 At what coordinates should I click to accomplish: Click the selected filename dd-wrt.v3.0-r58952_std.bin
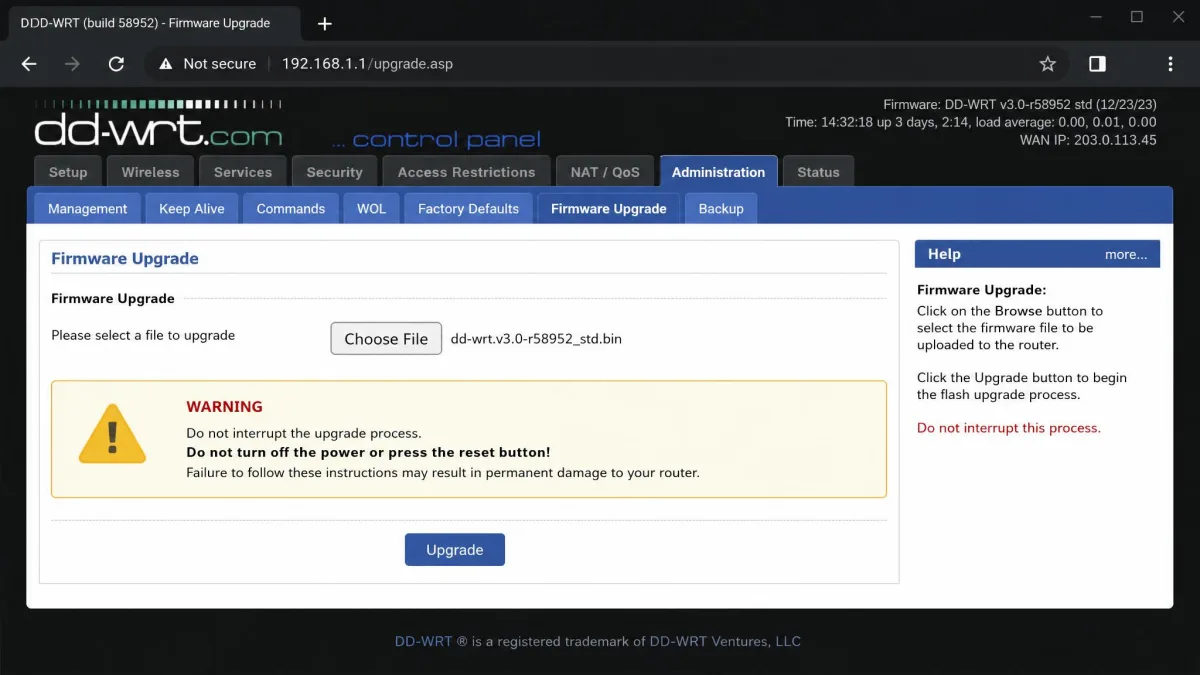pyautogui.click(x=536, y=339)
